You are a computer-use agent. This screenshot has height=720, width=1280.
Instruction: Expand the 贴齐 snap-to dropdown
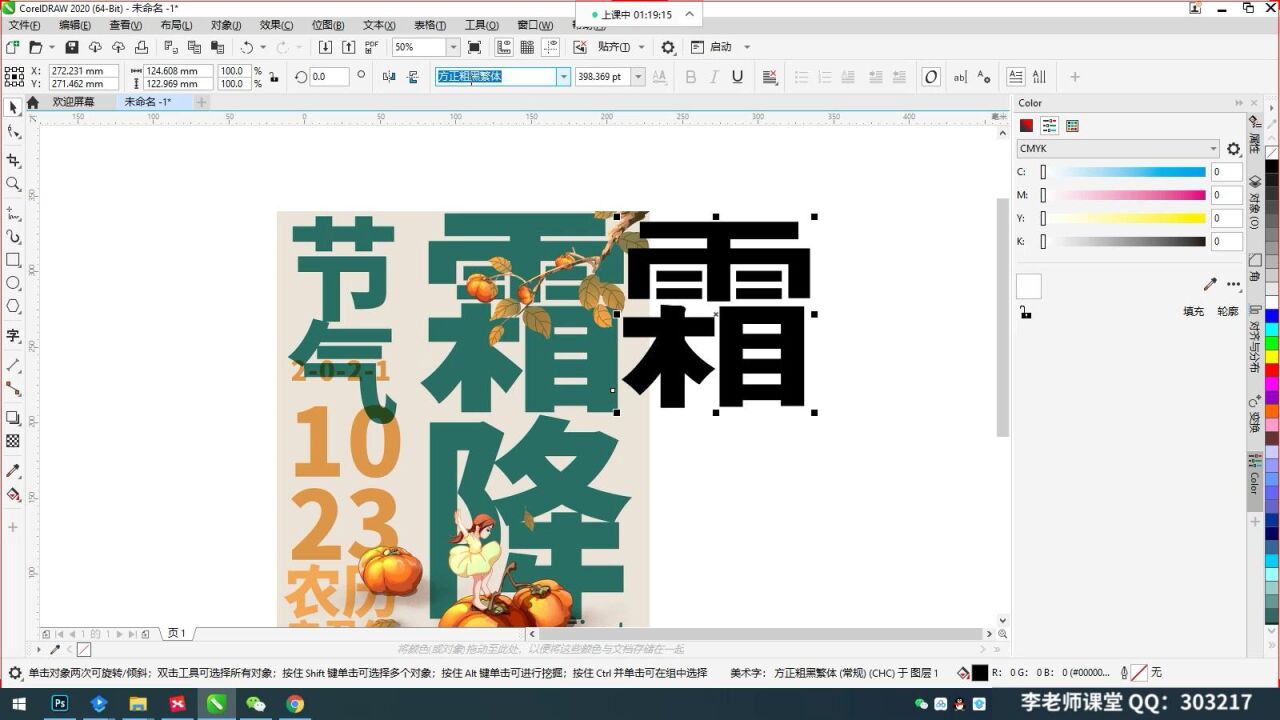(641, 47)
